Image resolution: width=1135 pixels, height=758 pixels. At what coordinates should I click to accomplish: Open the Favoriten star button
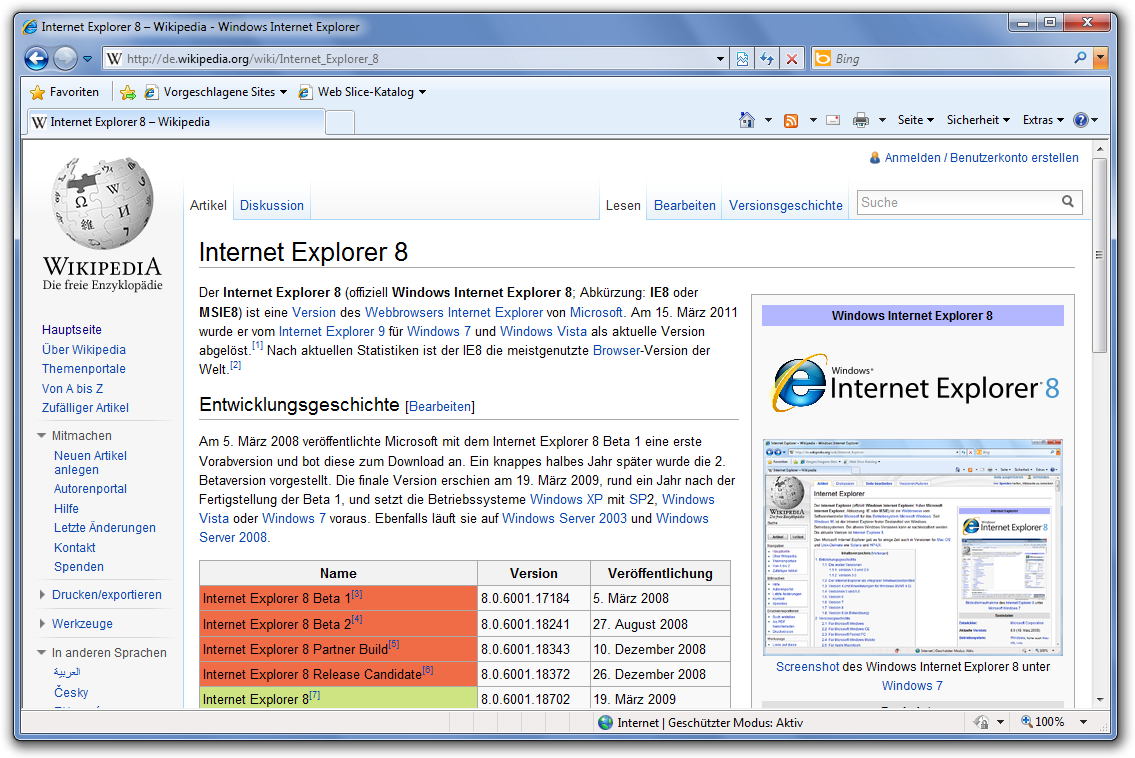[64, 92]
